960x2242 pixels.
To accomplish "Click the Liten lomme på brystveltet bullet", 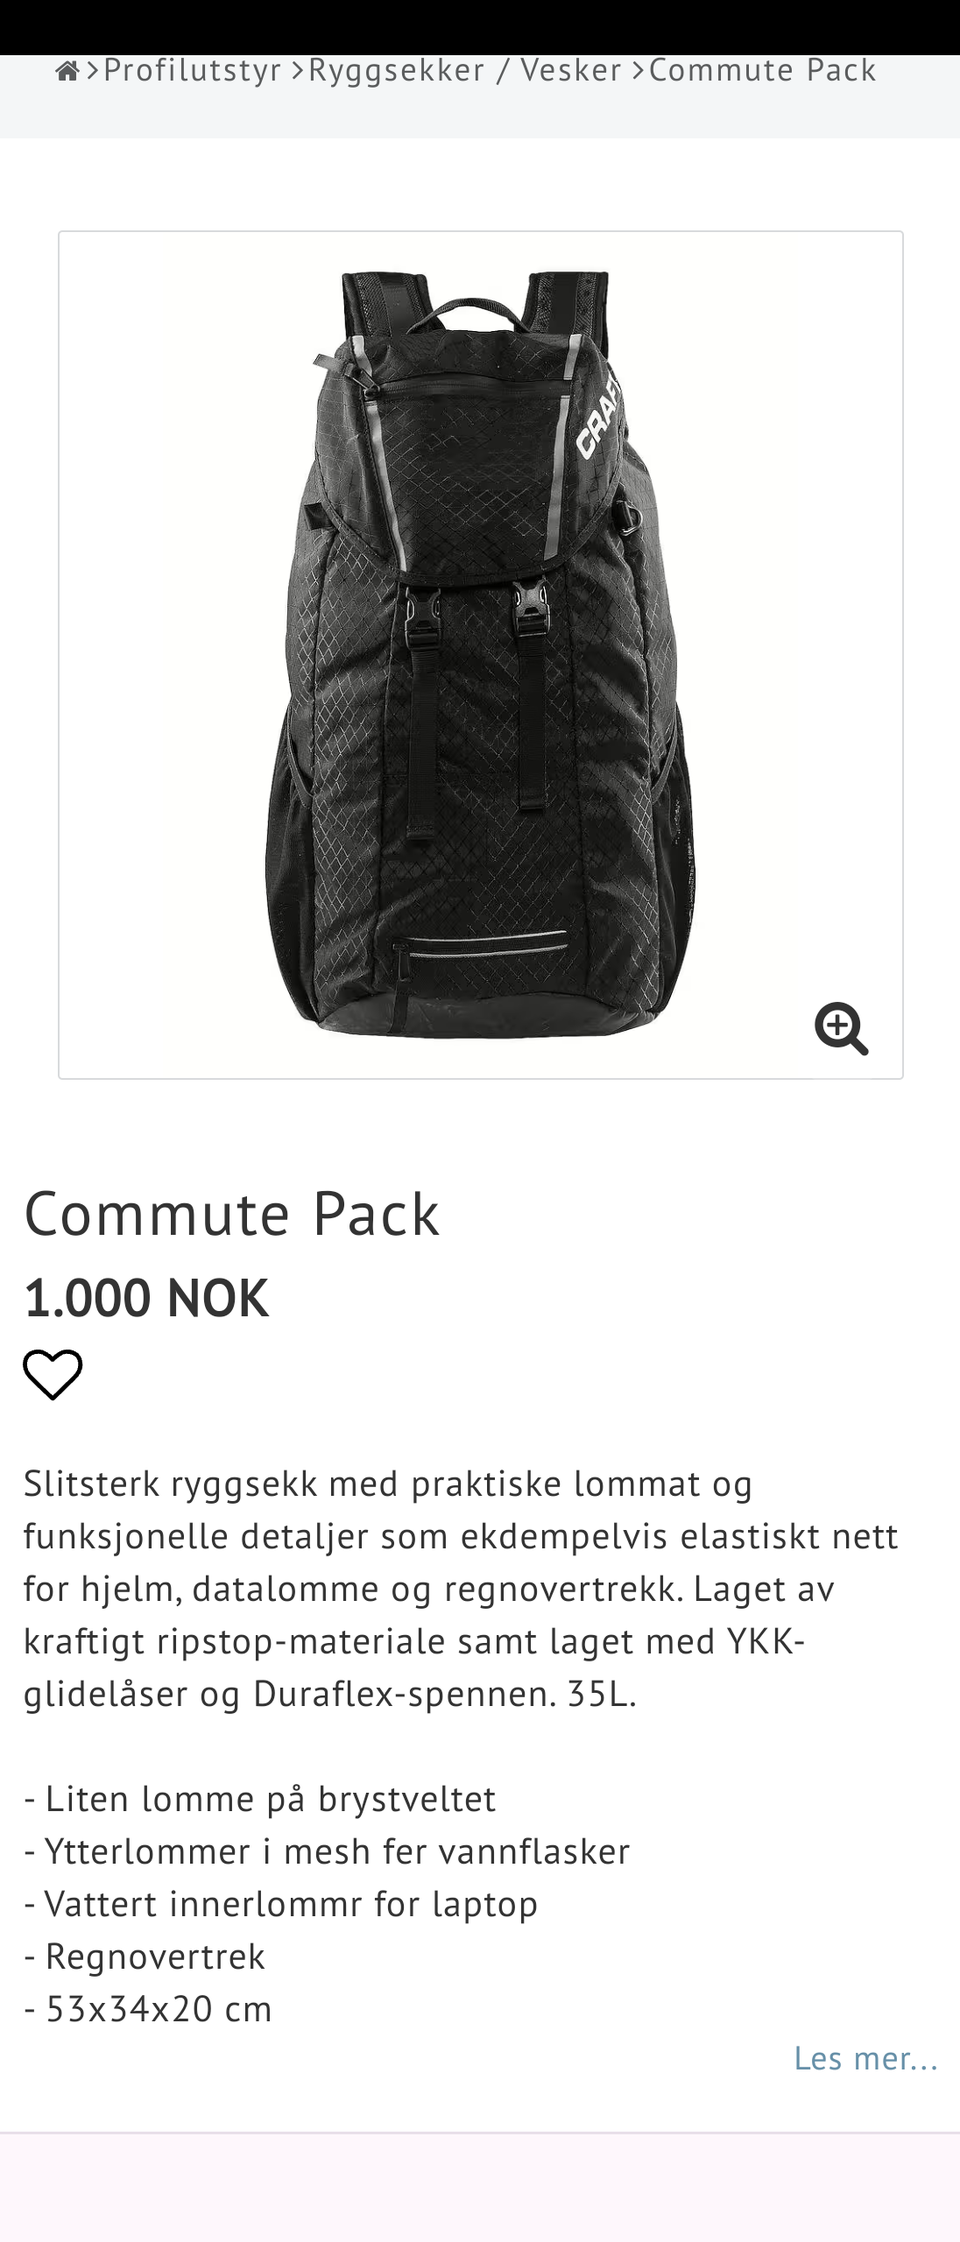I will tap(260, 1799).
